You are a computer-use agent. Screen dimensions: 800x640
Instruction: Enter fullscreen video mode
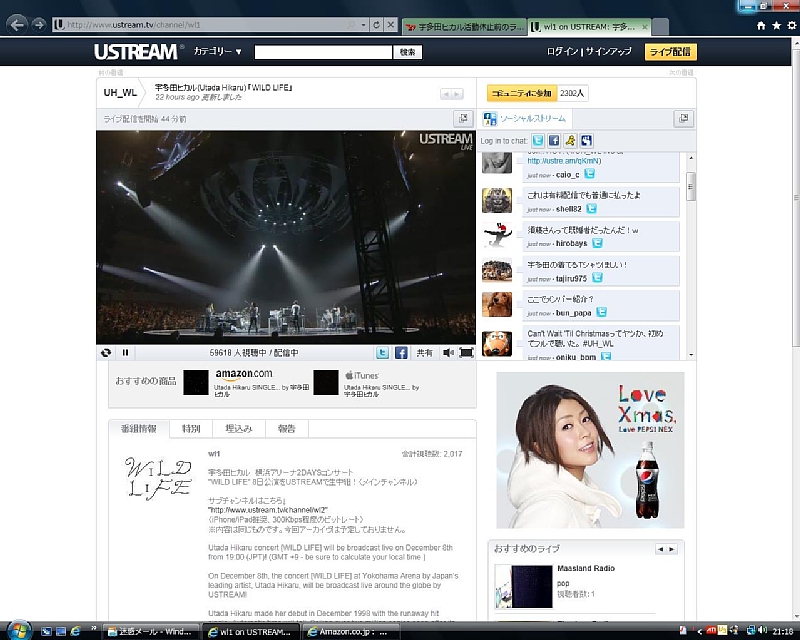466,353
